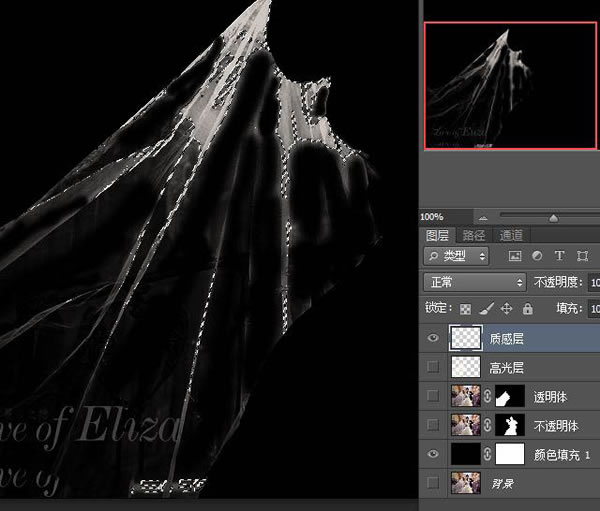Screen dimensions: 600x511
Task: Toggle mask link on 颜色填充 1 layer
Action: coord(488,454)
